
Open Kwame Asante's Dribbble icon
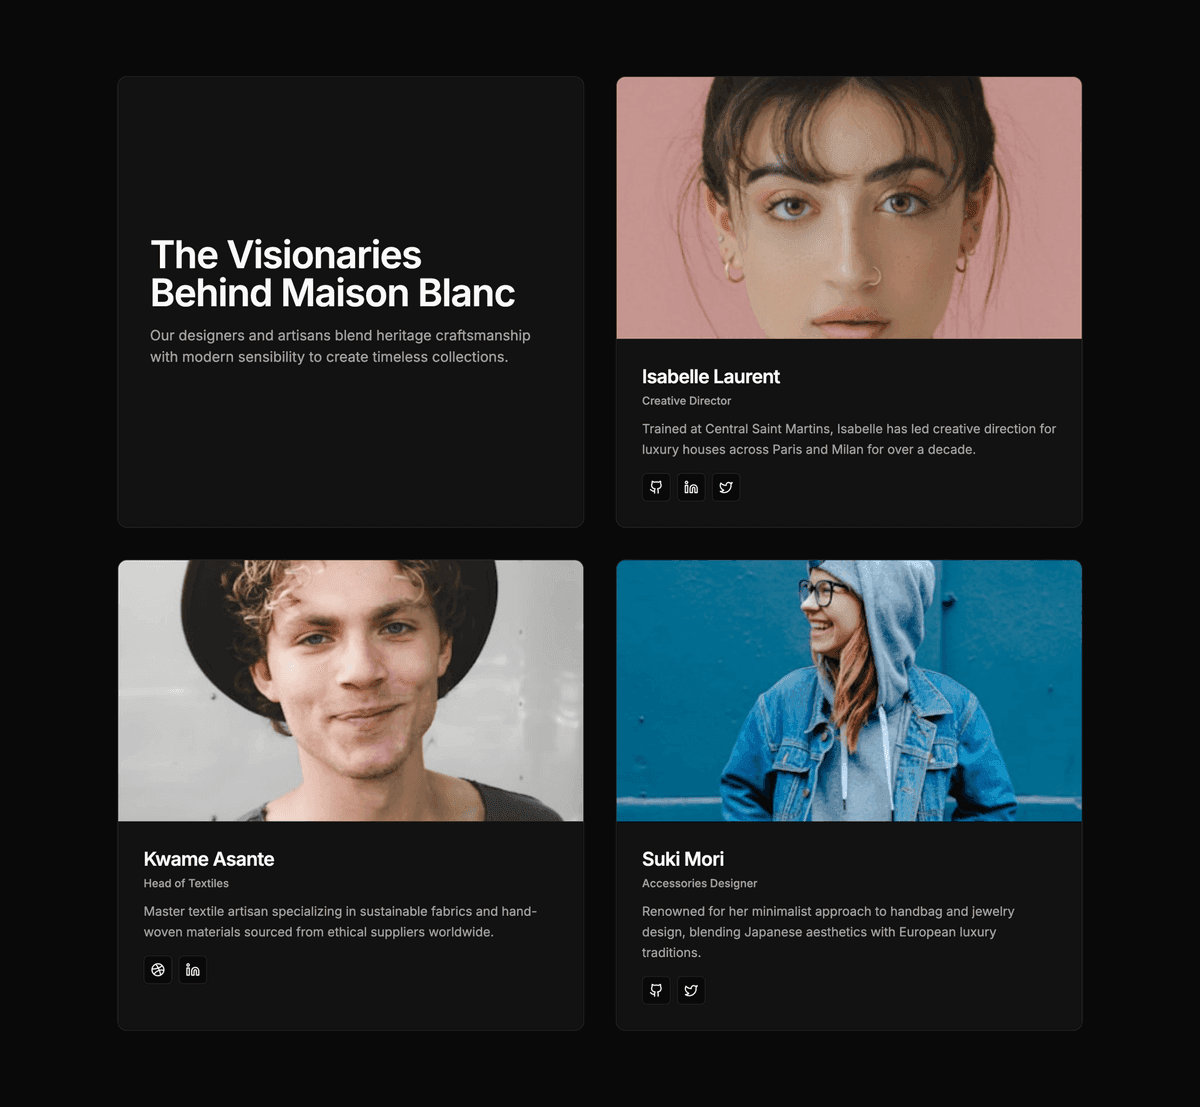pos(158,970)
